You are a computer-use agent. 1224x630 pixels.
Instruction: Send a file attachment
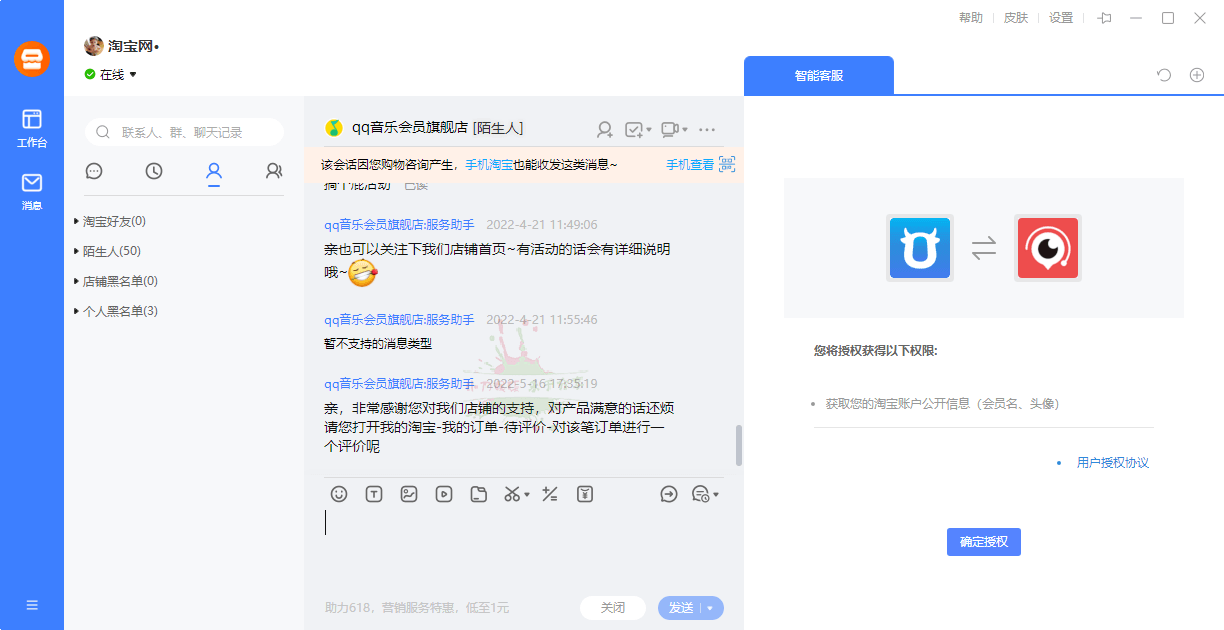(478, 493)
